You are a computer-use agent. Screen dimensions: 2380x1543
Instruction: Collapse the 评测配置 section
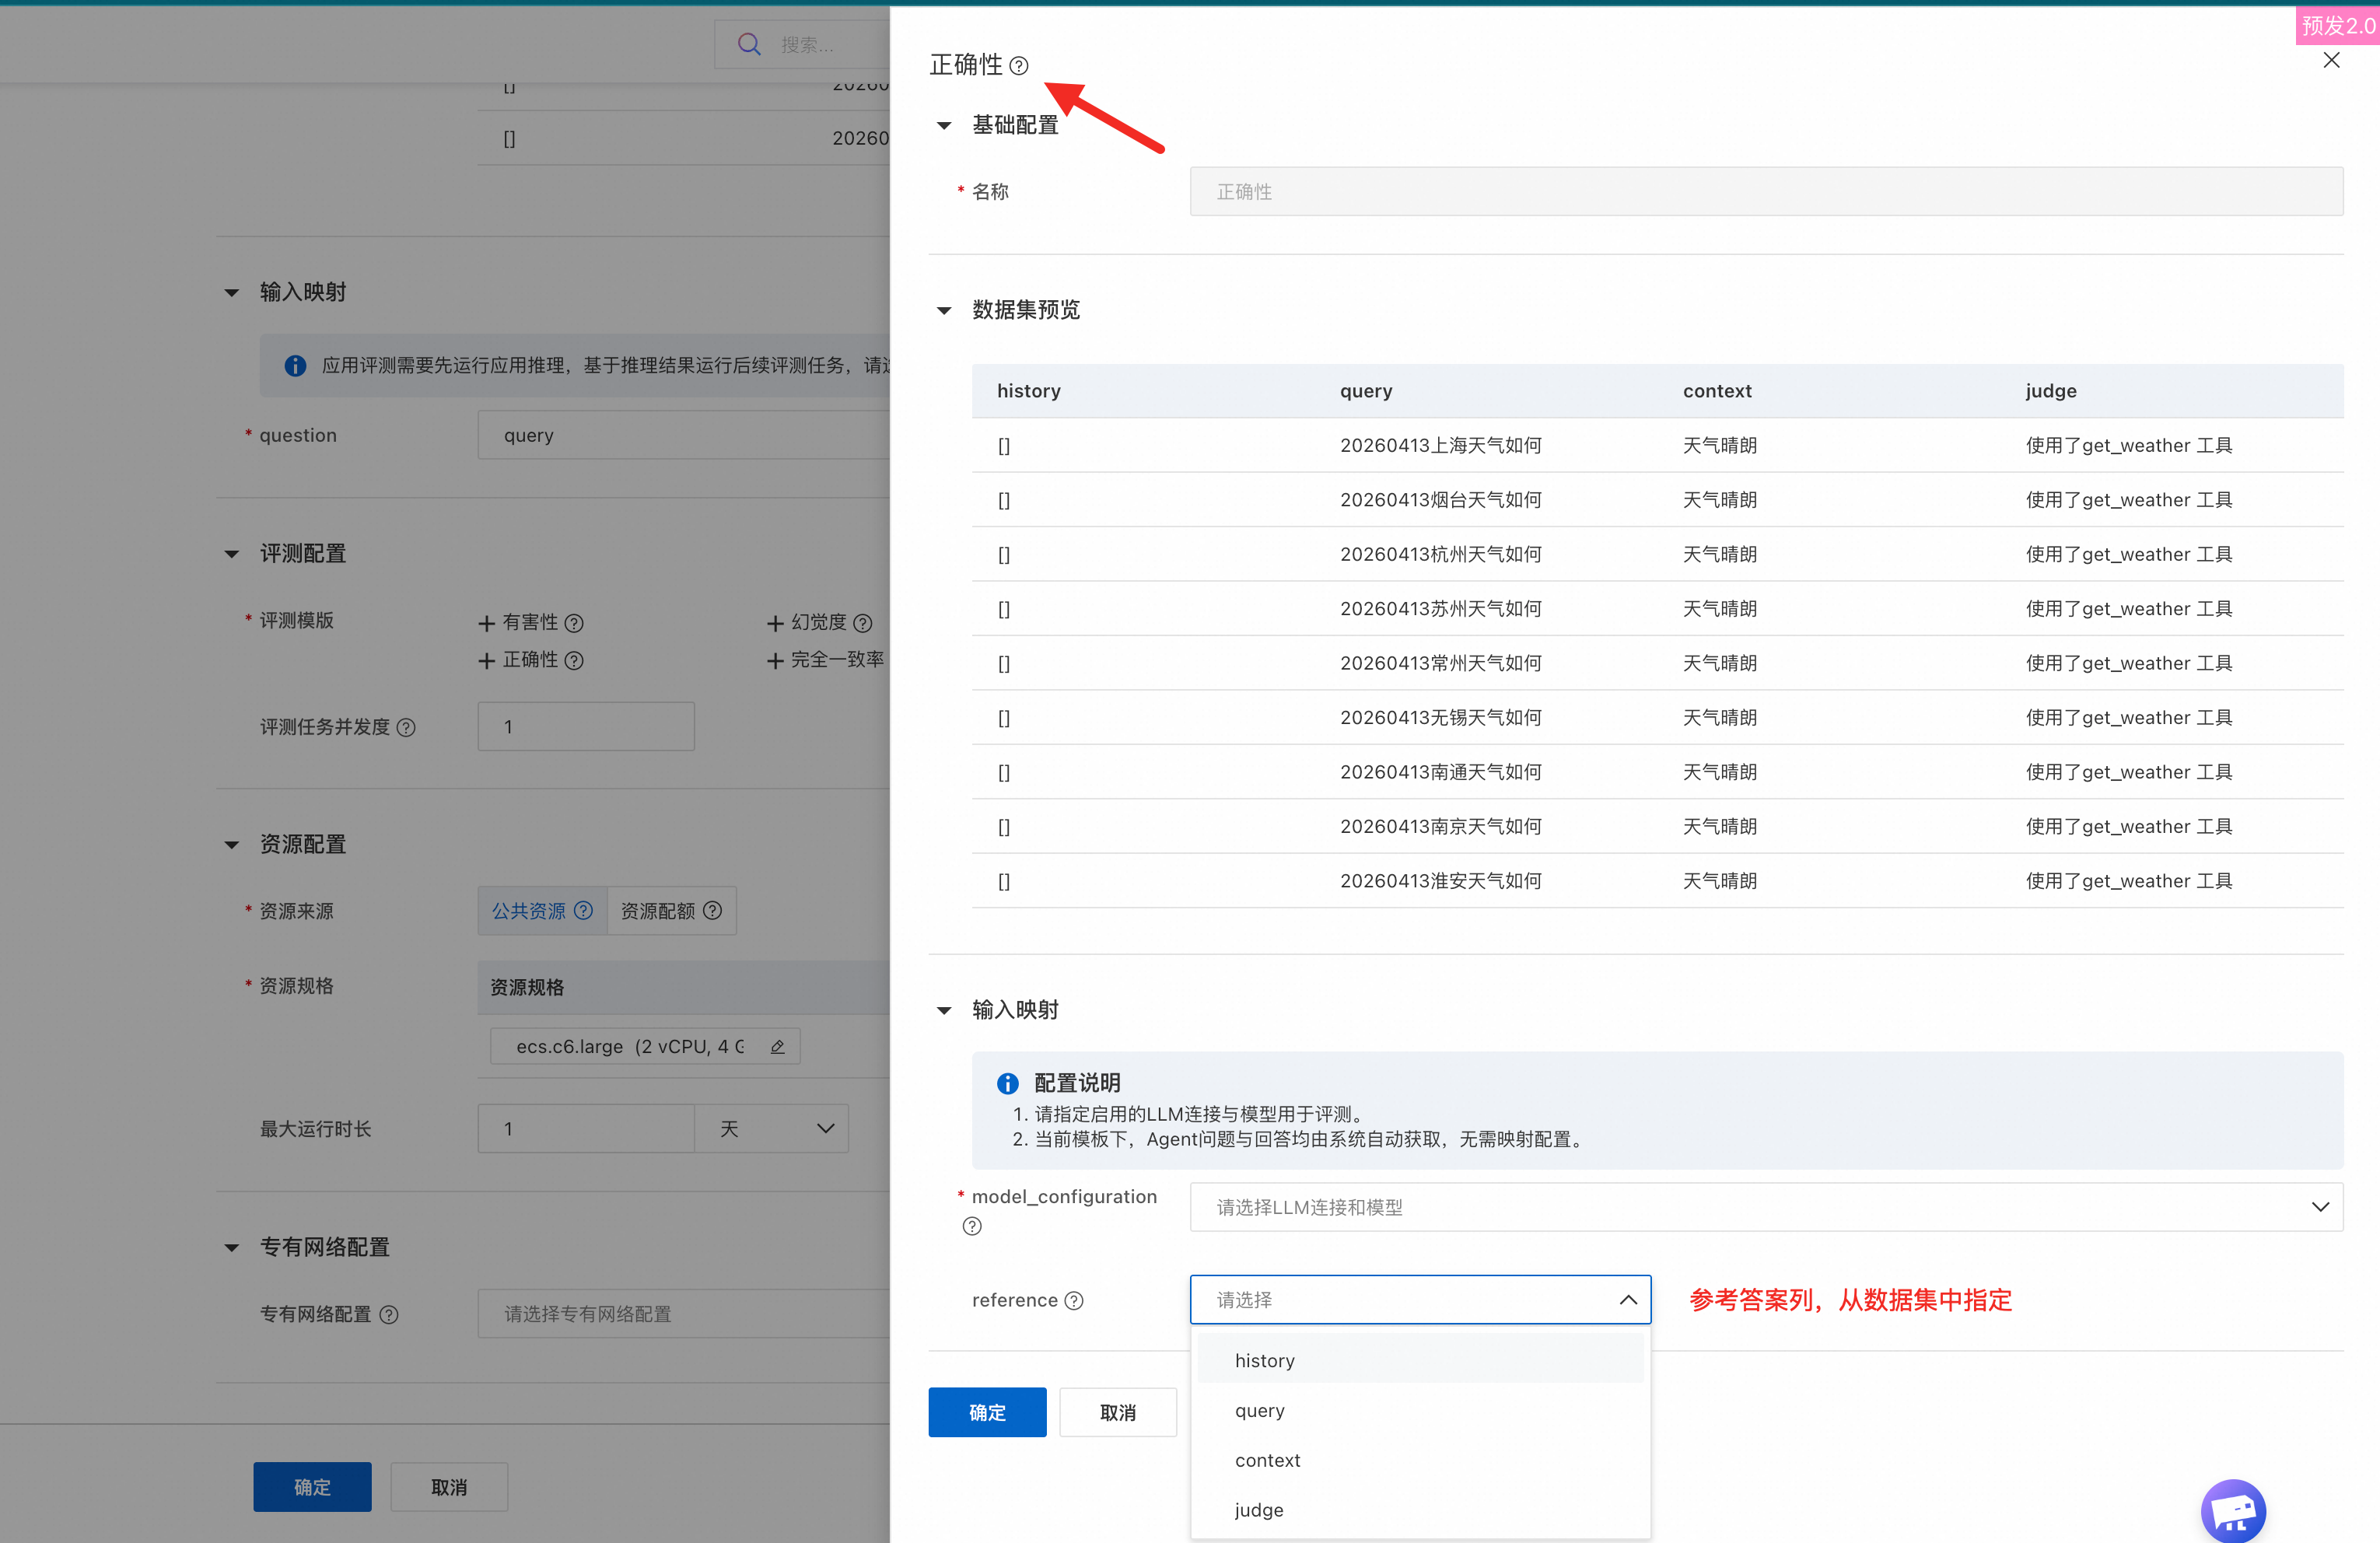coord(232,554)
